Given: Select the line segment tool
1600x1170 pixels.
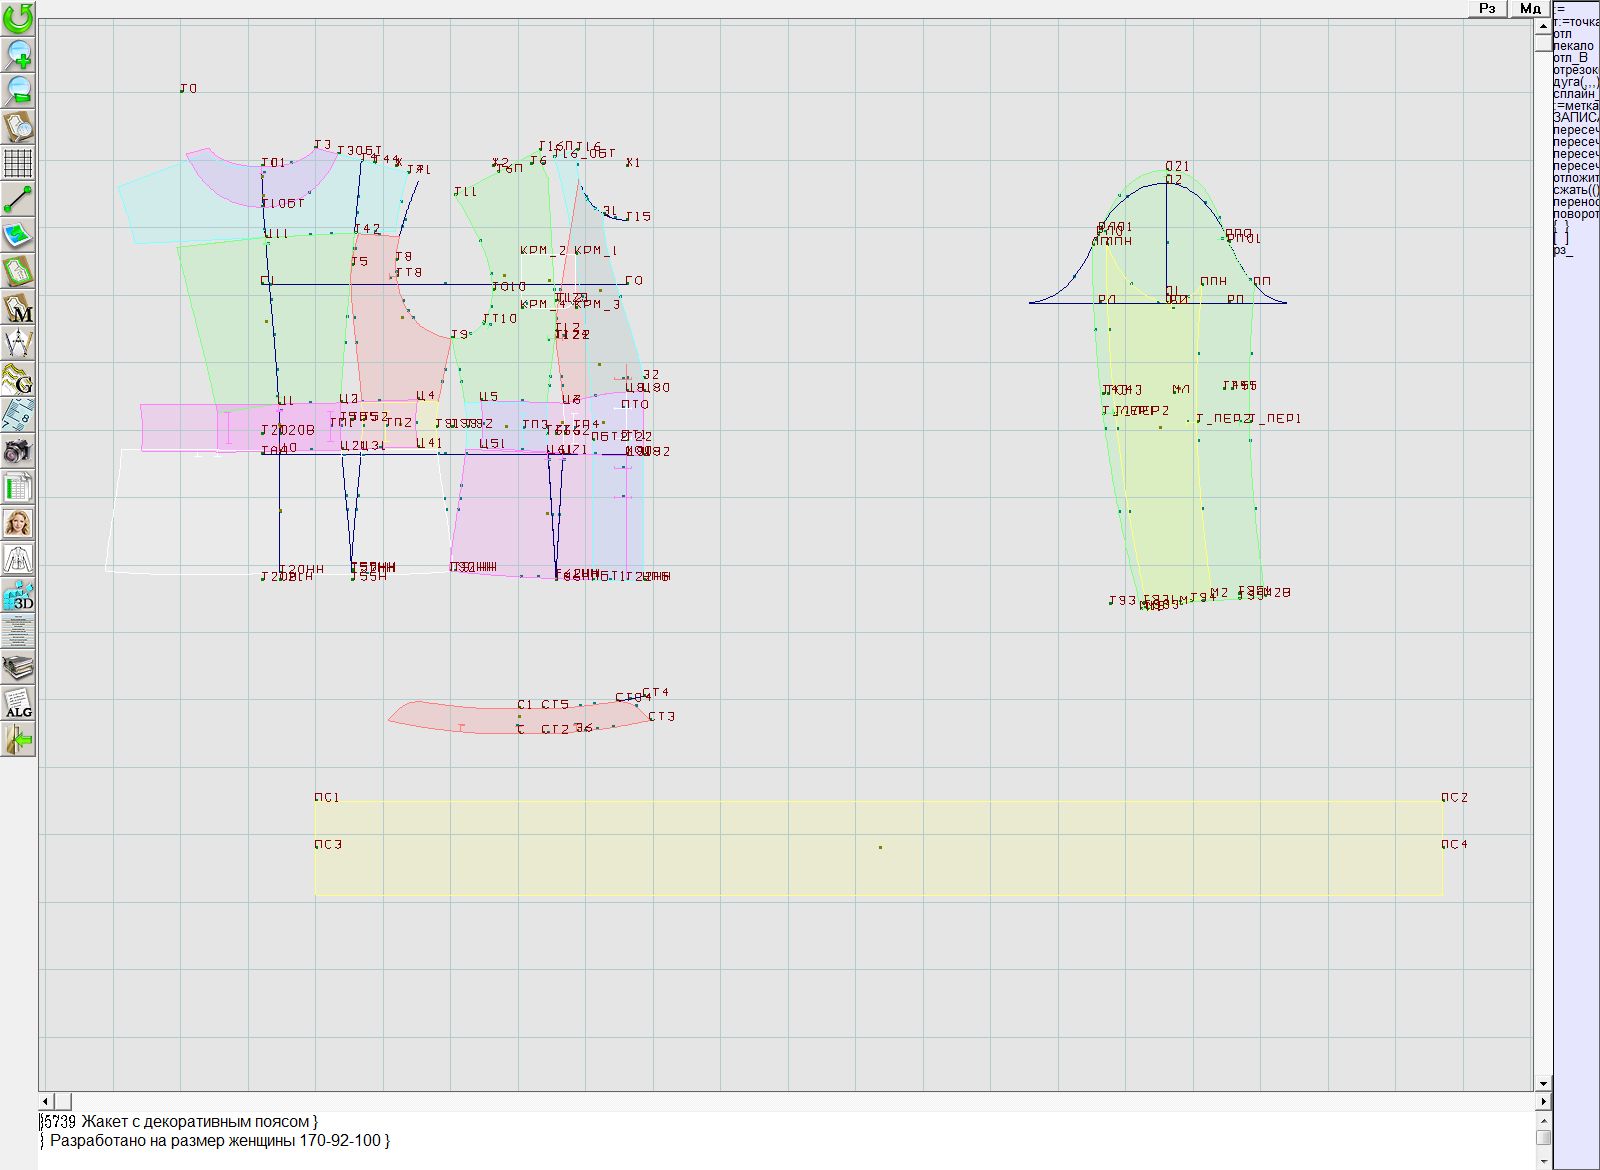Looking at the screenshot, I should click(18, 199).
